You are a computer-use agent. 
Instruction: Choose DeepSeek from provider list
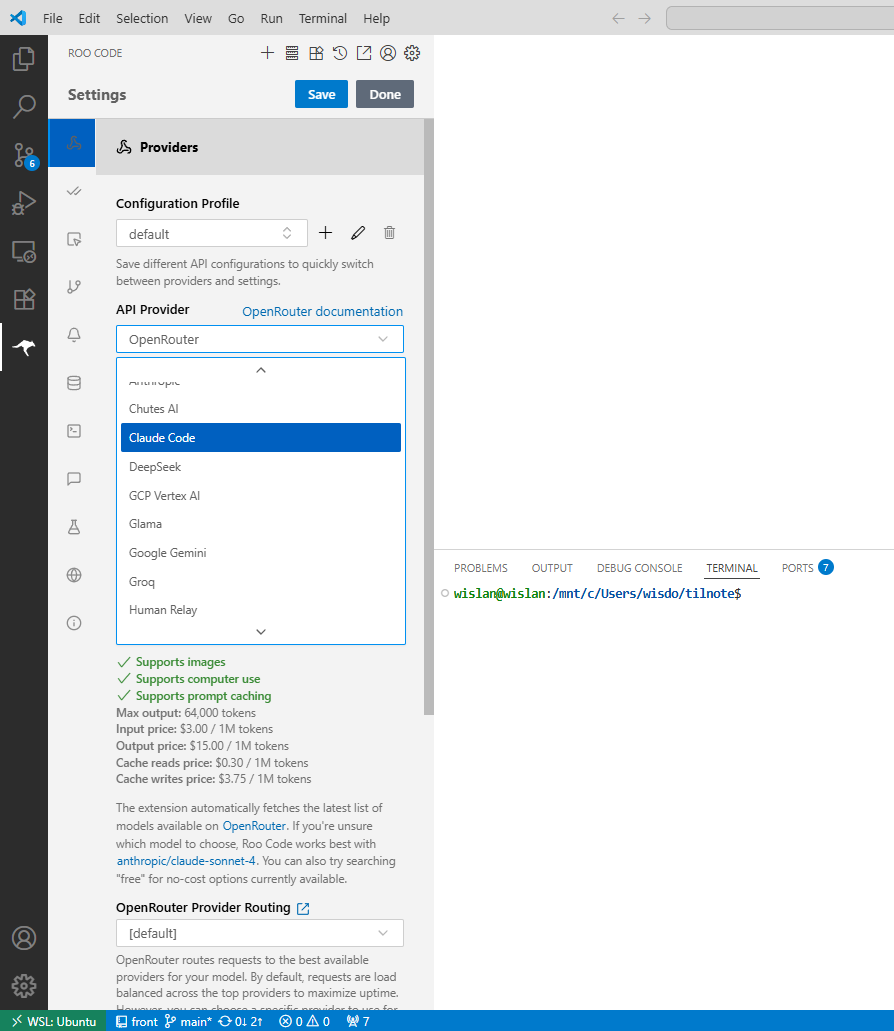(261, 467)
